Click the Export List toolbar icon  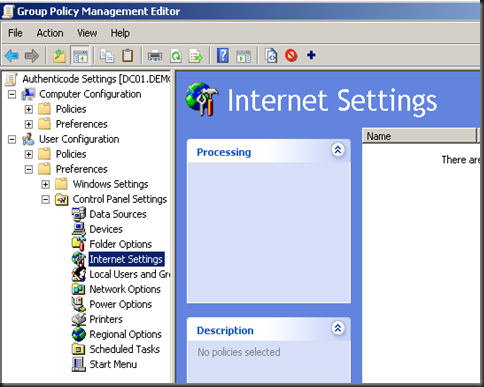(196, 56)
